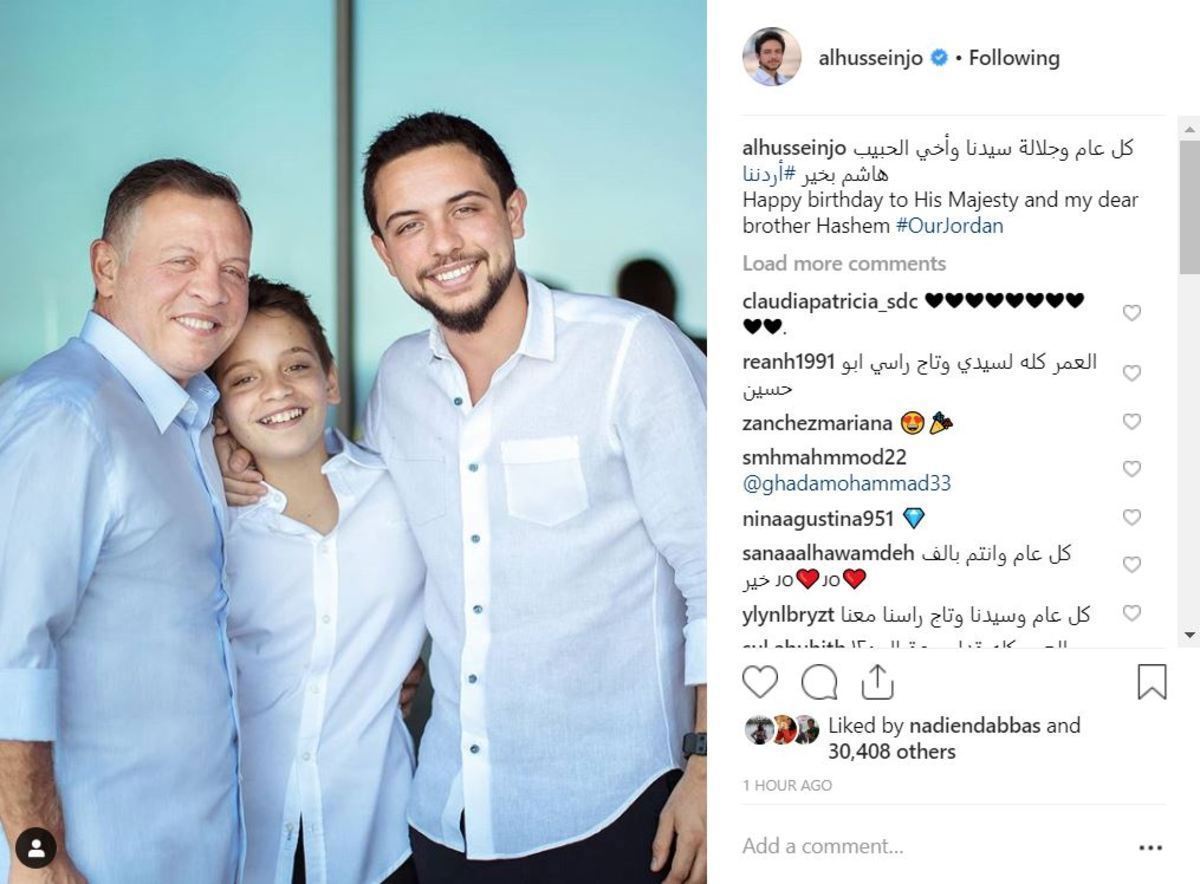Image resolution: width=1200 pixels, height=884 pixels.
Task: Open nadiendabbas profile from the likes line
Action: 975,726
